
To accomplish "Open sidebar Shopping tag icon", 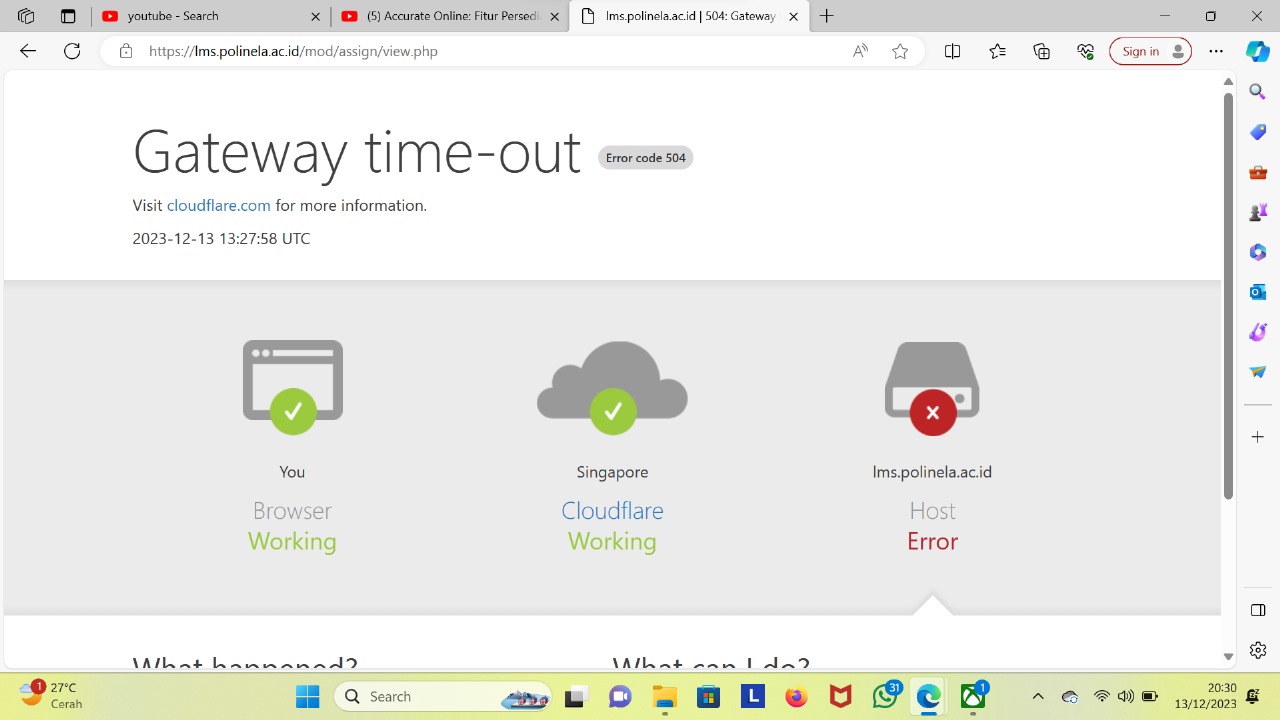I will [x=1258, y=132].
